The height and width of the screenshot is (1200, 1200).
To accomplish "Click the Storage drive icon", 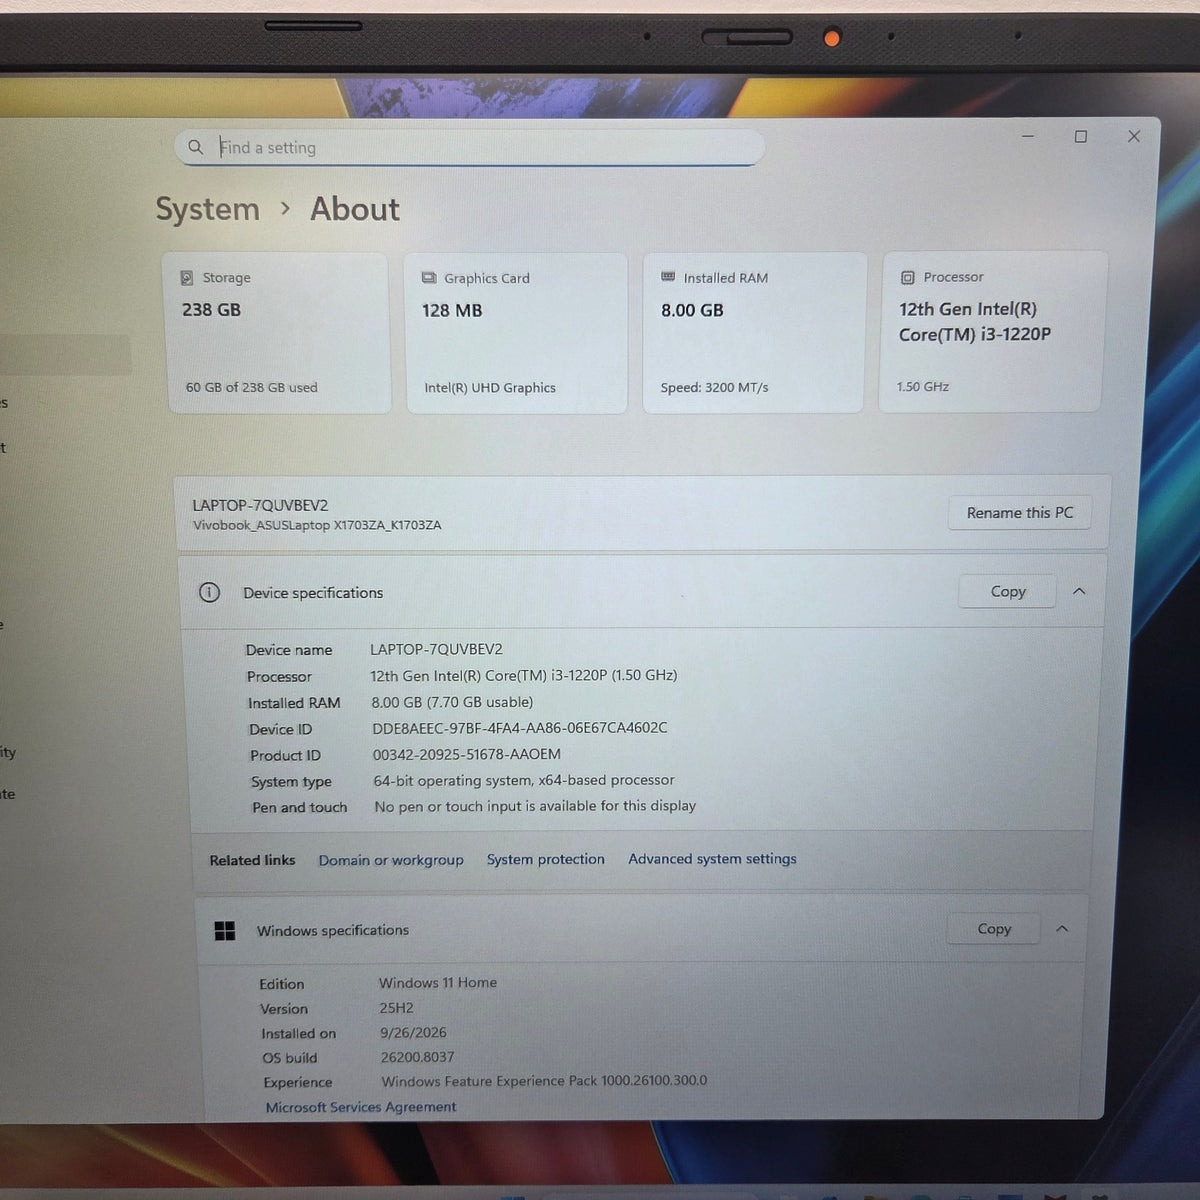I will (x=187, y=278).
